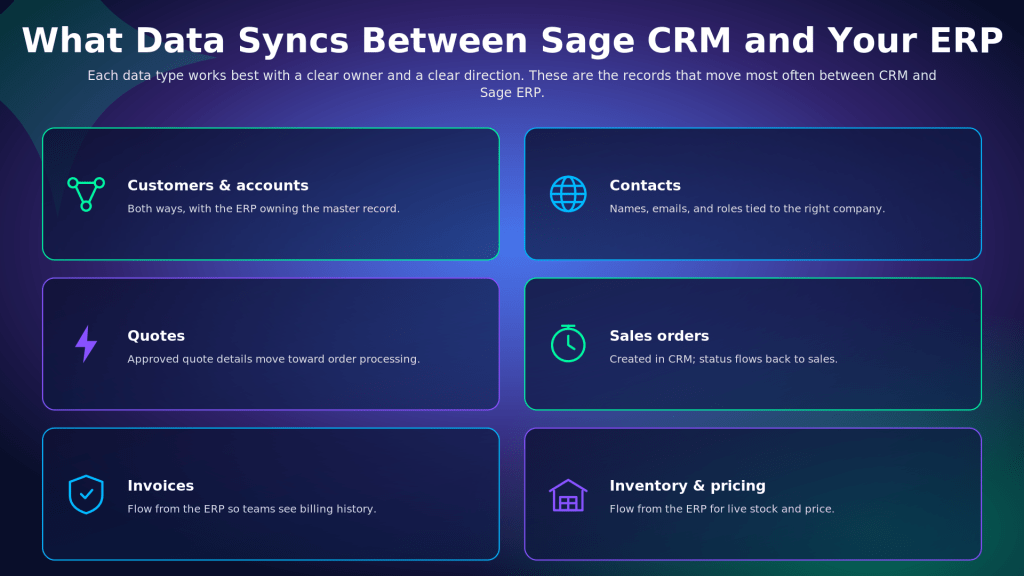Click the warehouse icon beside Inventory & pricing

[568, 495]
